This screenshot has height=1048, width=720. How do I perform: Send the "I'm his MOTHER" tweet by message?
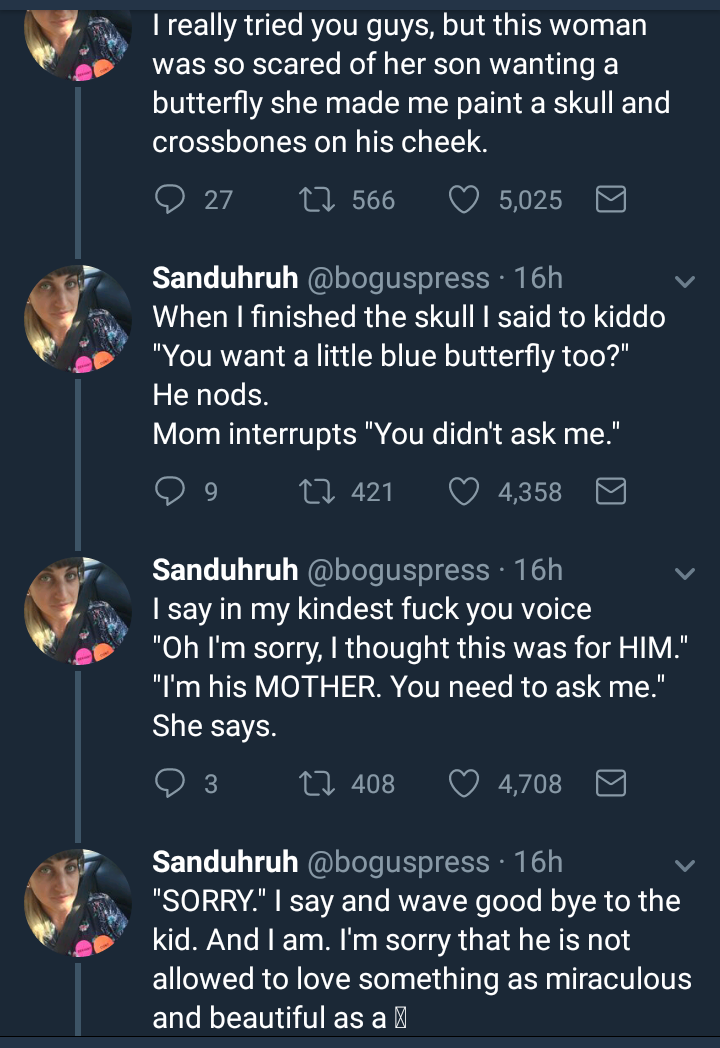pyautogui.click(x=610, y=783)
